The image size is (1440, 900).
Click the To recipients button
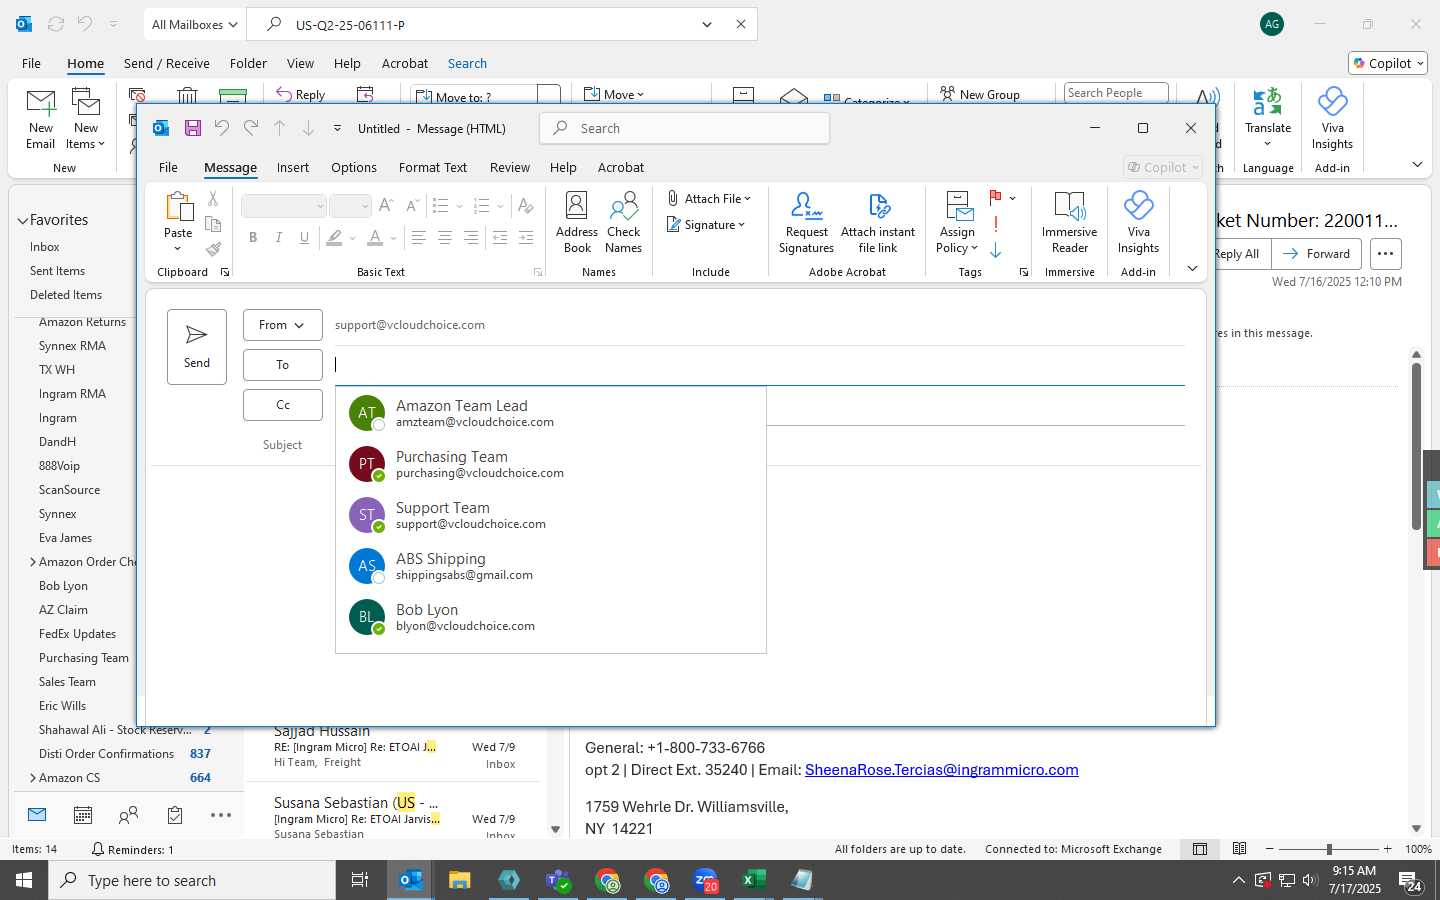tap(282, 365)
